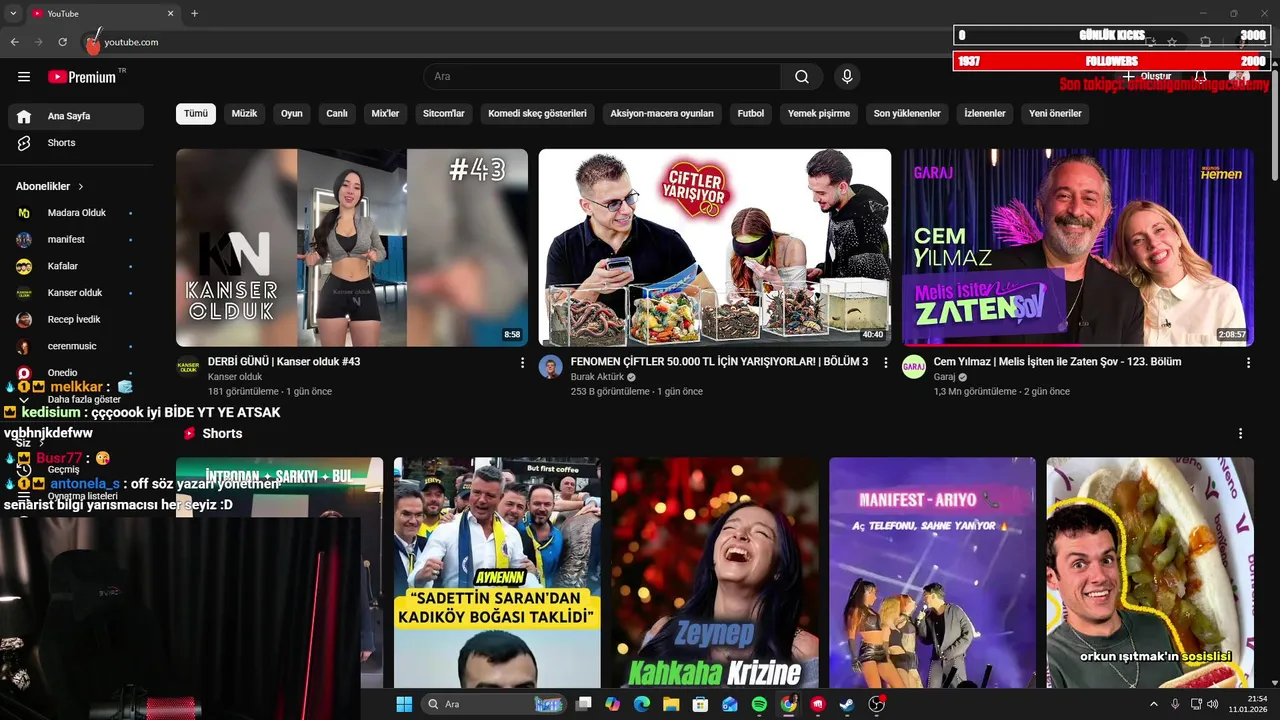Select the Aksiyon-macera oyunları chip
This screenshot has height=720, width=1280.
tap(662, 114)
